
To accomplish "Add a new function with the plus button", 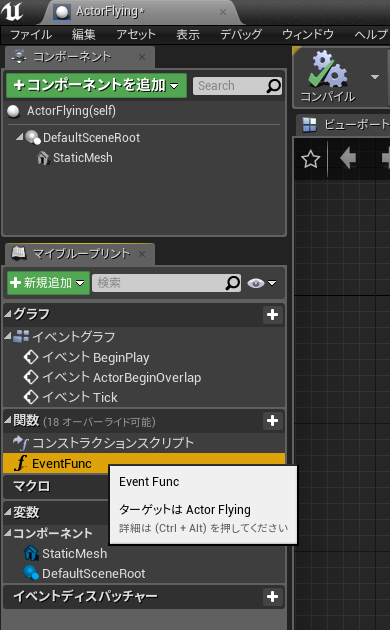I will click(x=272, y=421).
